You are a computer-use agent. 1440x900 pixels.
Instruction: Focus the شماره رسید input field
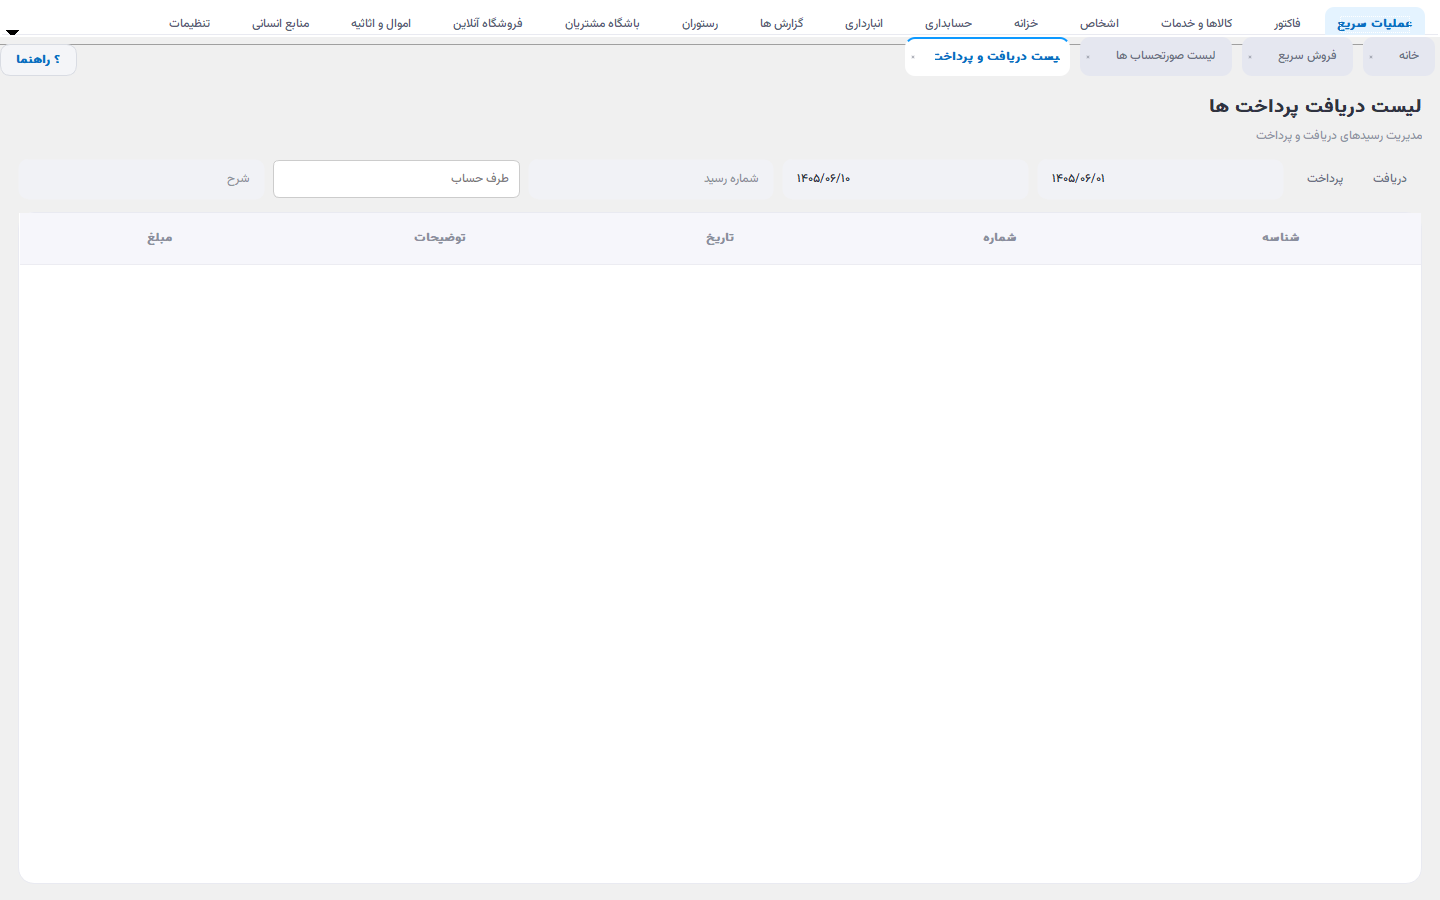650,179
